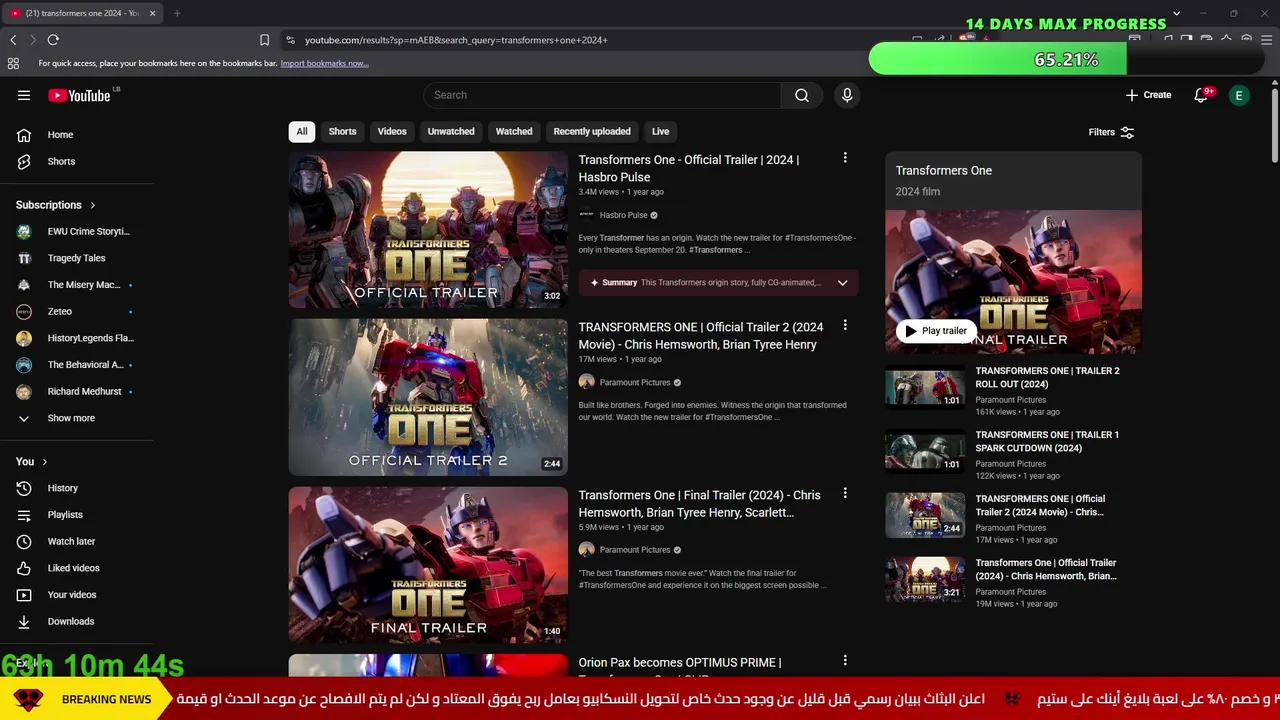Screen dimensions: 1280x720
Task: Open the YouTube hamburger guide menu
Action: point(24,95)
